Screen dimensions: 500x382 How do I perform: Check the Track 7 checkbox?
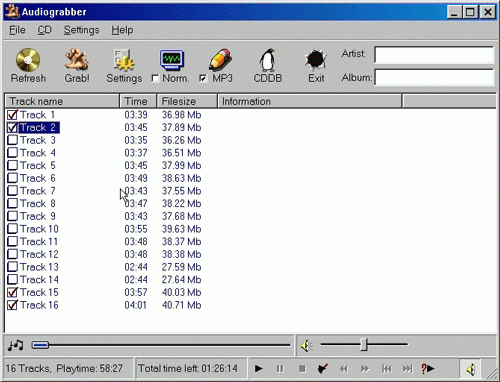click(12, 191)
